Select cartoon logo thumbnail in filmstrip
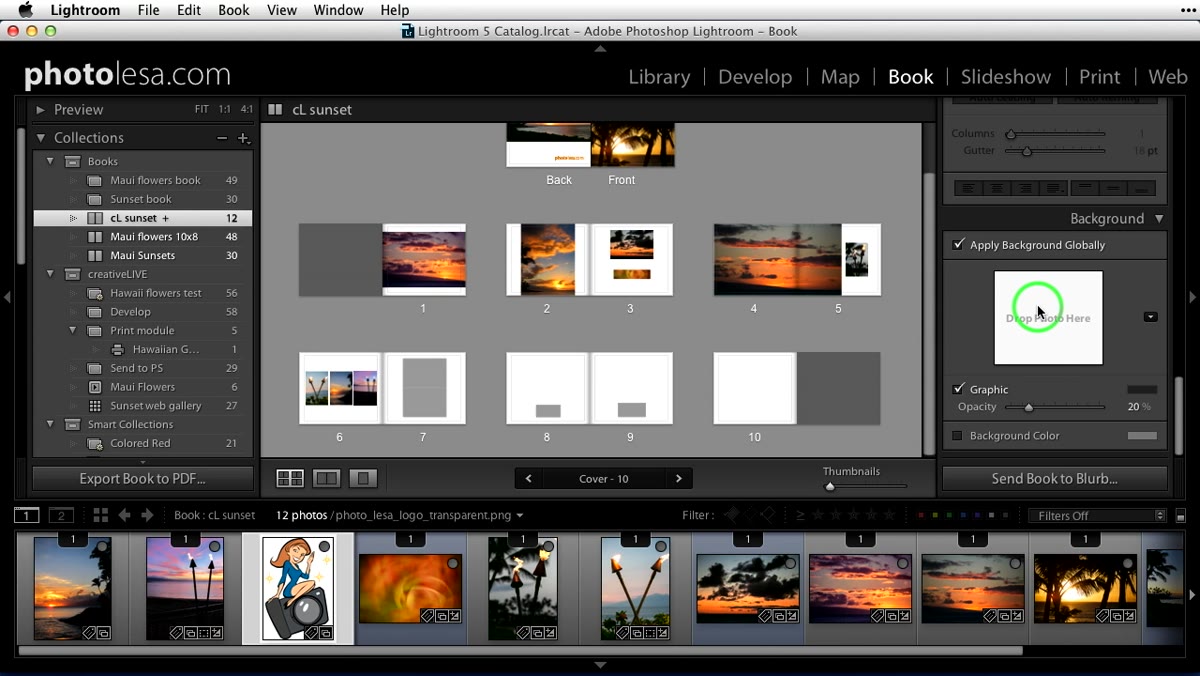The width and height of the screenshot is (1200, 676). [297, 588]
